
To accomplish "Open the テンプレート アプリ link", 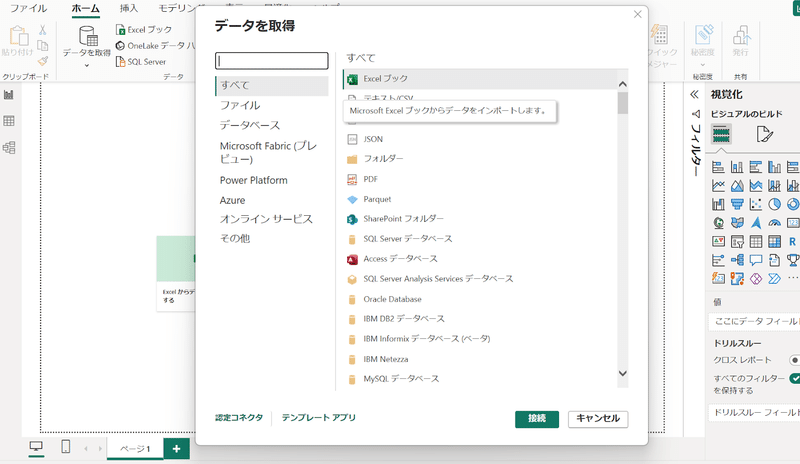I will coord(318,418).
